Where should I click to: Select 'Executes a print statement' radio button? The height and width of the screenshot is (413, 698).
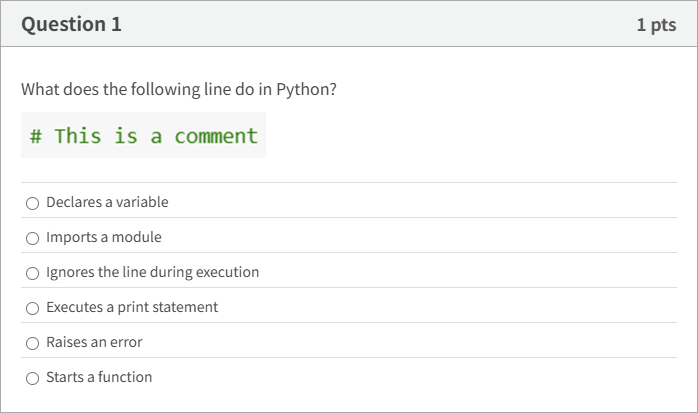tap(32, 308)
